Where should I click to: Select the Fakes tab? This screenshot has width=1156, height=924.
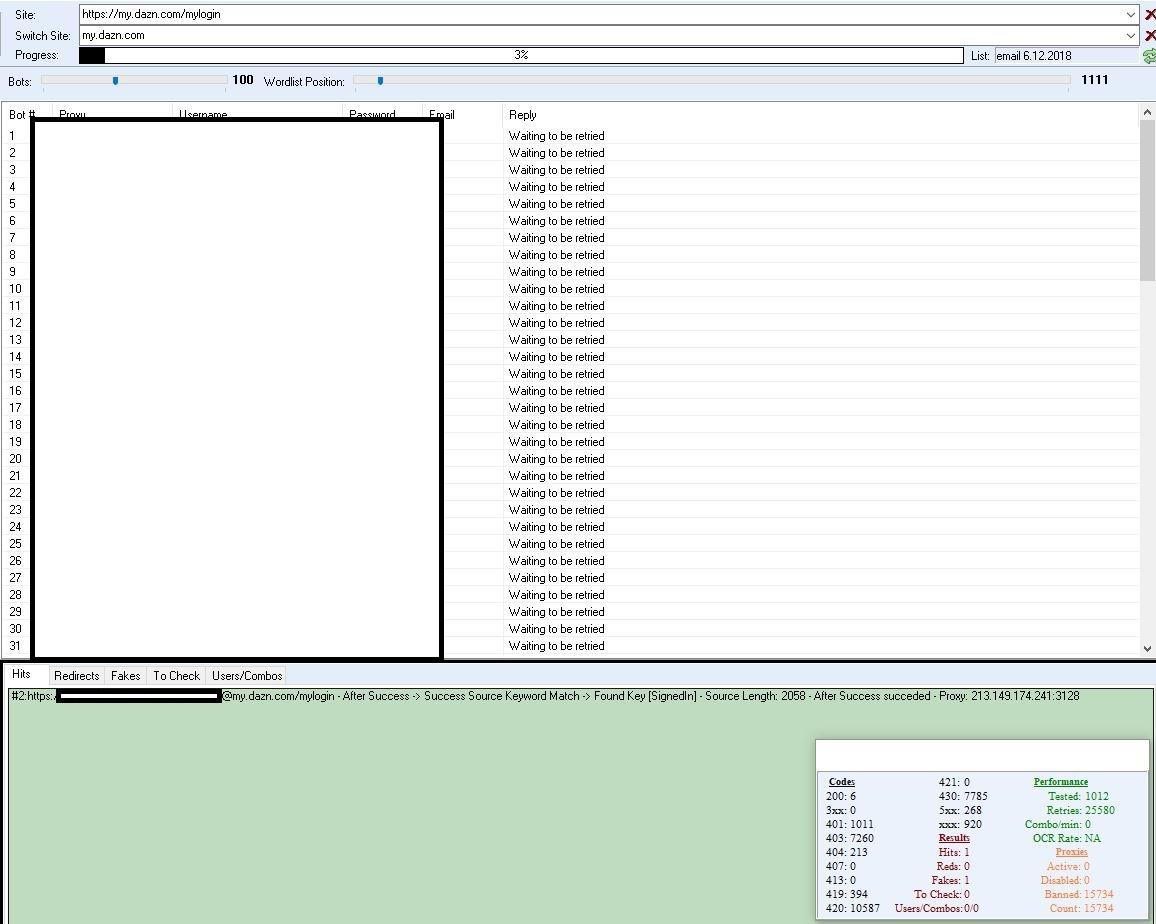(x=125, y=676)
